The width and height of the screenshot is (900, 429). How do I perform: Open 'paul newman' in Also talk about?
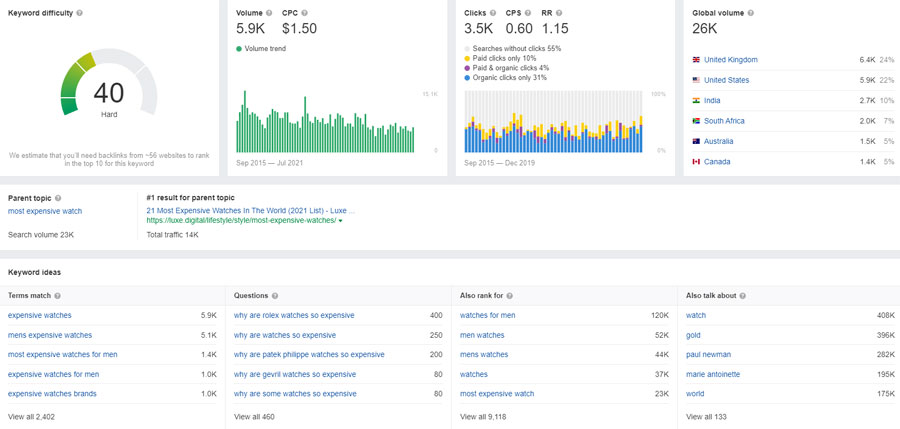tap(708, 354)
